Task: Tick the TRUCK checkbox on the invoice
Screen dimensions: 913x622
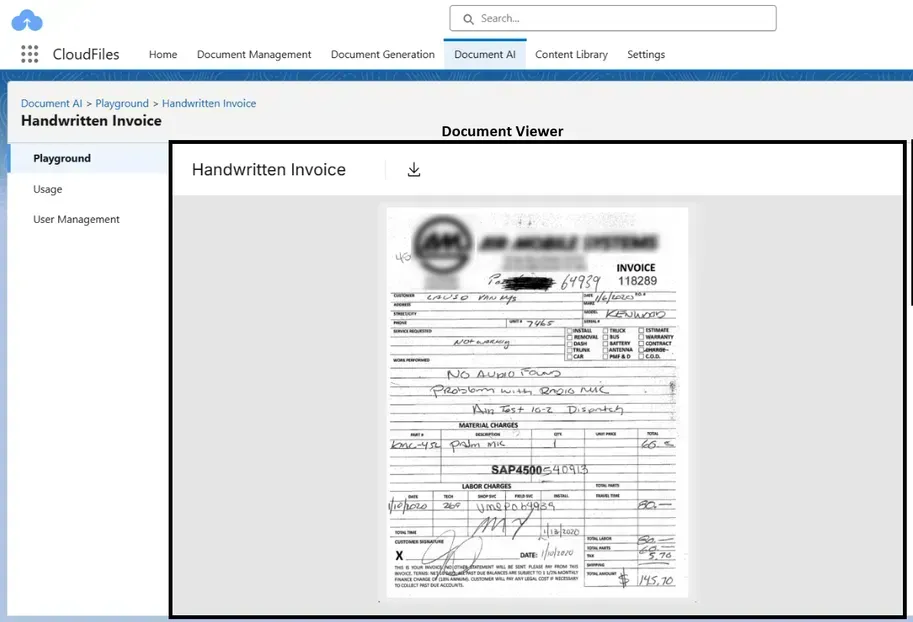Action: [603, 330]
